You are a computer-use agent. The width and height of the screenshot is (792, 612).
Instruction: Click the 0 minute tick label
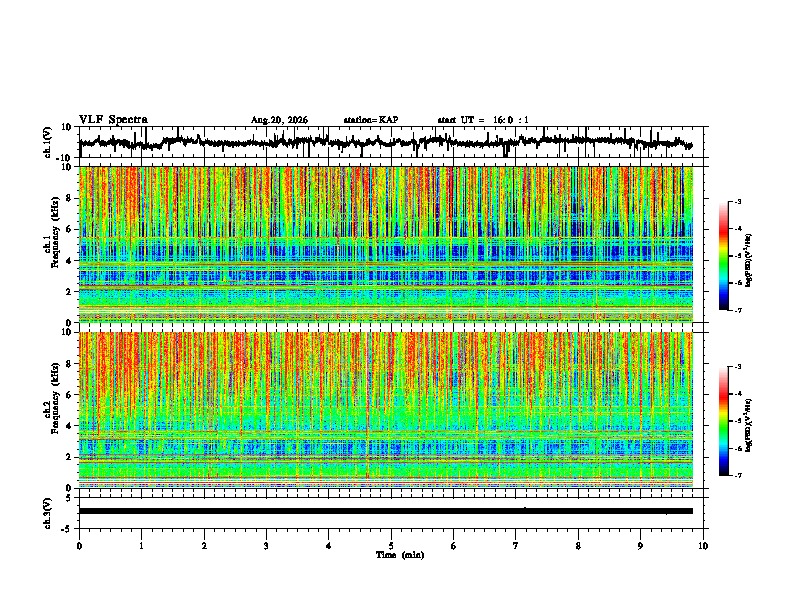79,546
